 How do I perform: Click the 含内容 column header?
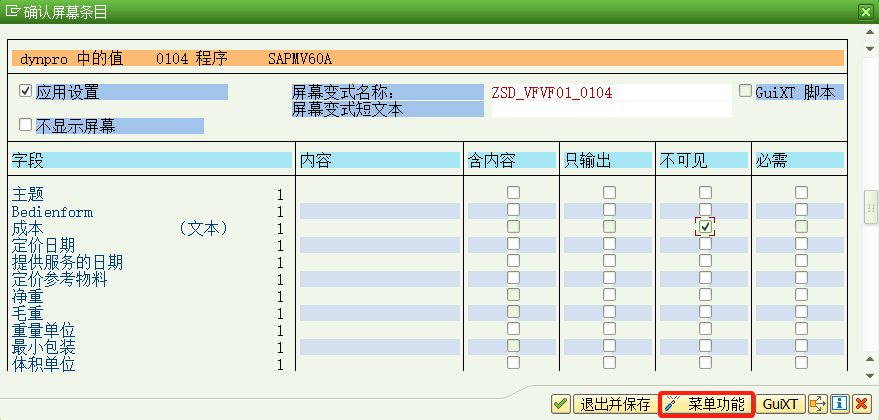[x=512, y=160]
